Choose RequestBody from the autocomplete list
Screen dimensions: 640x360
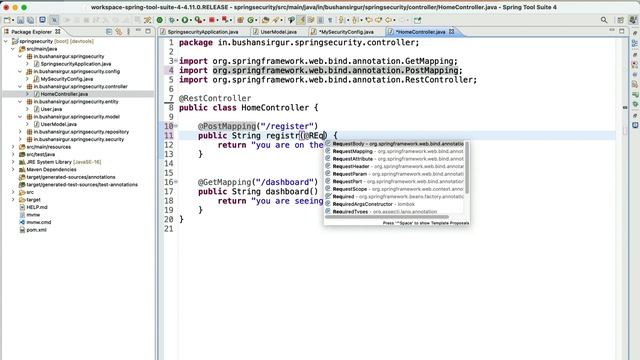point(394,144)
